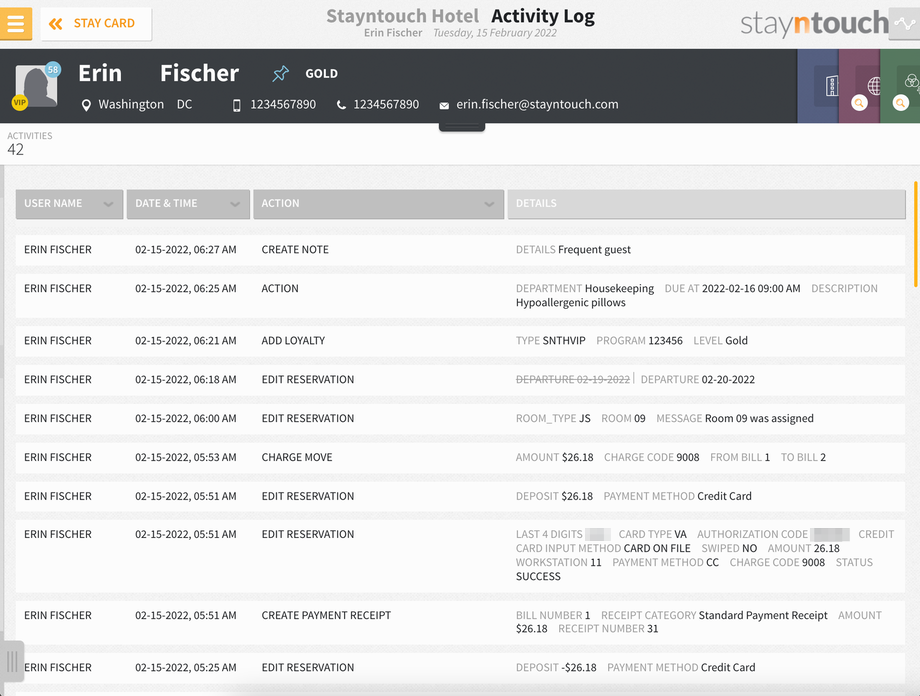Expand guest card via header drag handle
The height and width of the screenshot is (696, 920).
[x=462, y=126]
